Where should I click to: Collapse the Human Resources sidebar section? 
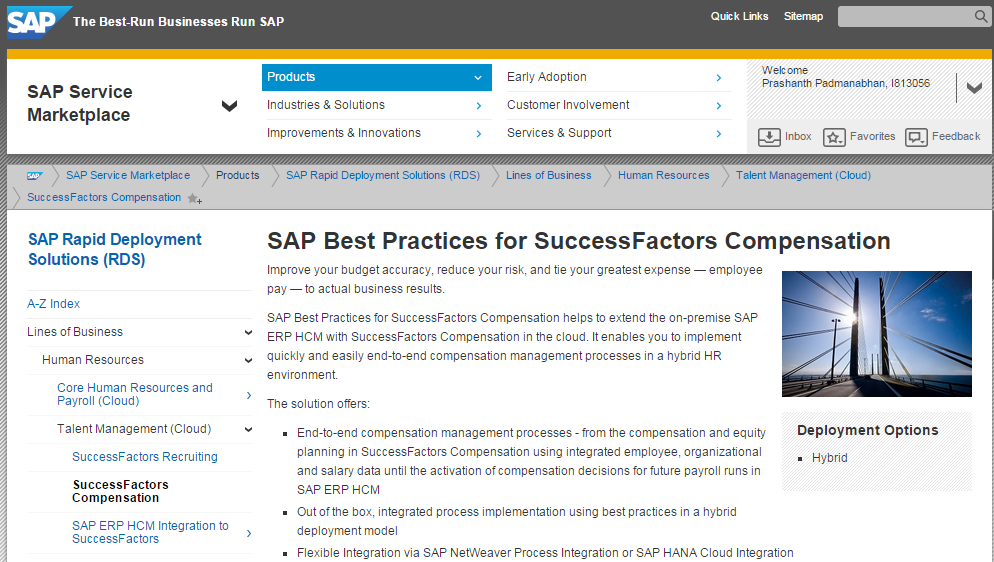[248, 361]
